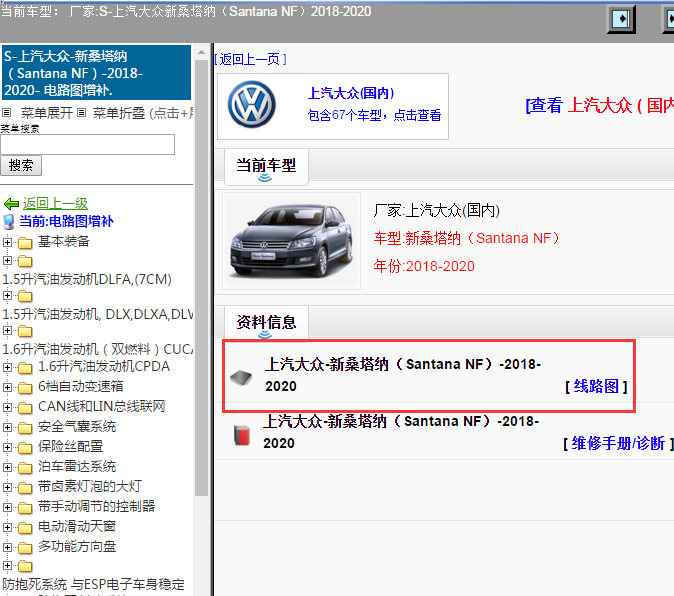Click the 菜单展开 expand-all icon
The height and width of the screenshot is (596, 674).
point(6,113)
